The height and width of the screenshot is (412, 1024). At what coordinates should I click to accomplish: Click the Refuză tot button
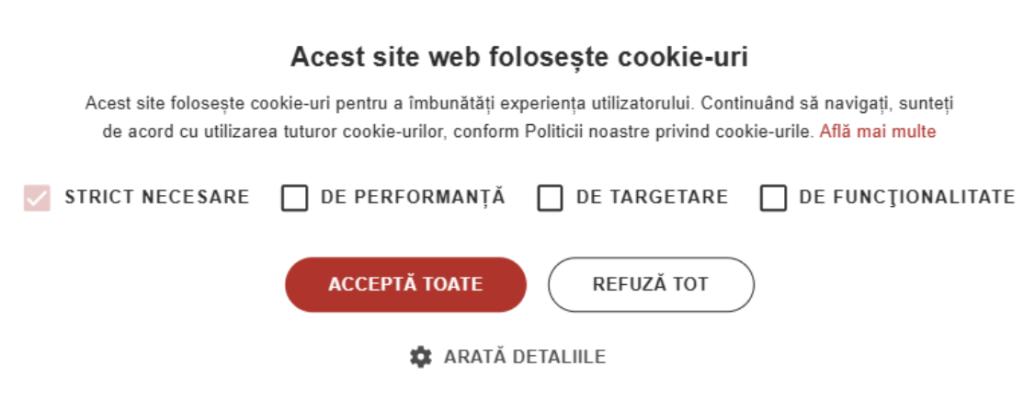pyautogui.click(x=650, y=284)
